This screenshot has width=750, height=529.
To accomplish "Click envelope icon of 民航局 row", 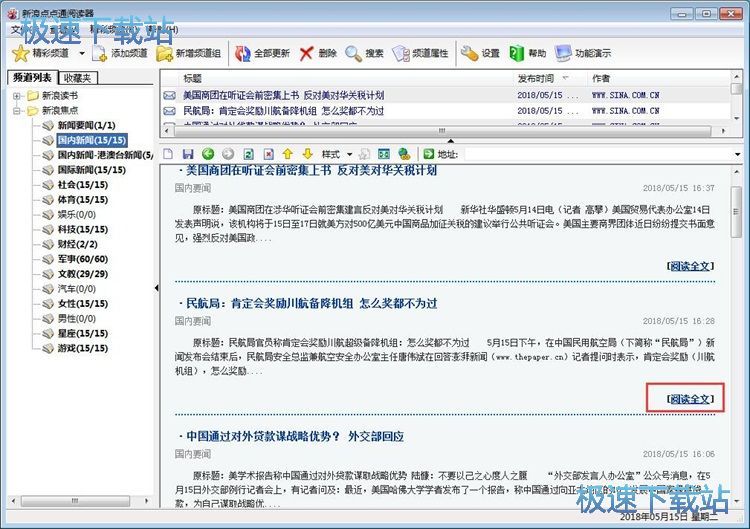I will [x=169, y=110].
